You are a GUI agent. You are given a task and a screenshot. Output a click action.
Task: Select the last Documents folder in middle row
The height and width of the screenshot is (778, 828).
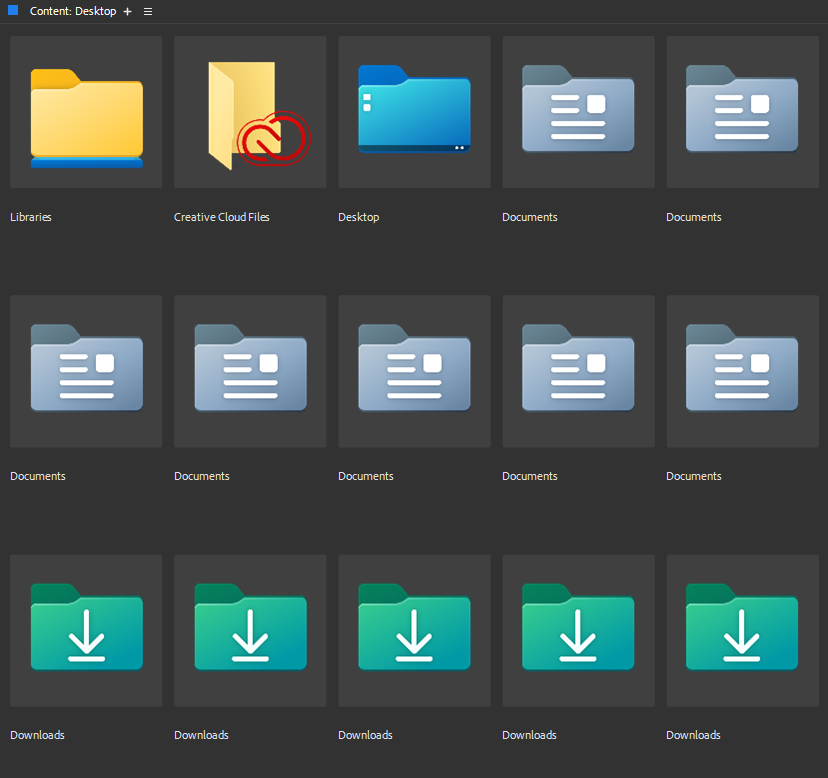point(741,370)
